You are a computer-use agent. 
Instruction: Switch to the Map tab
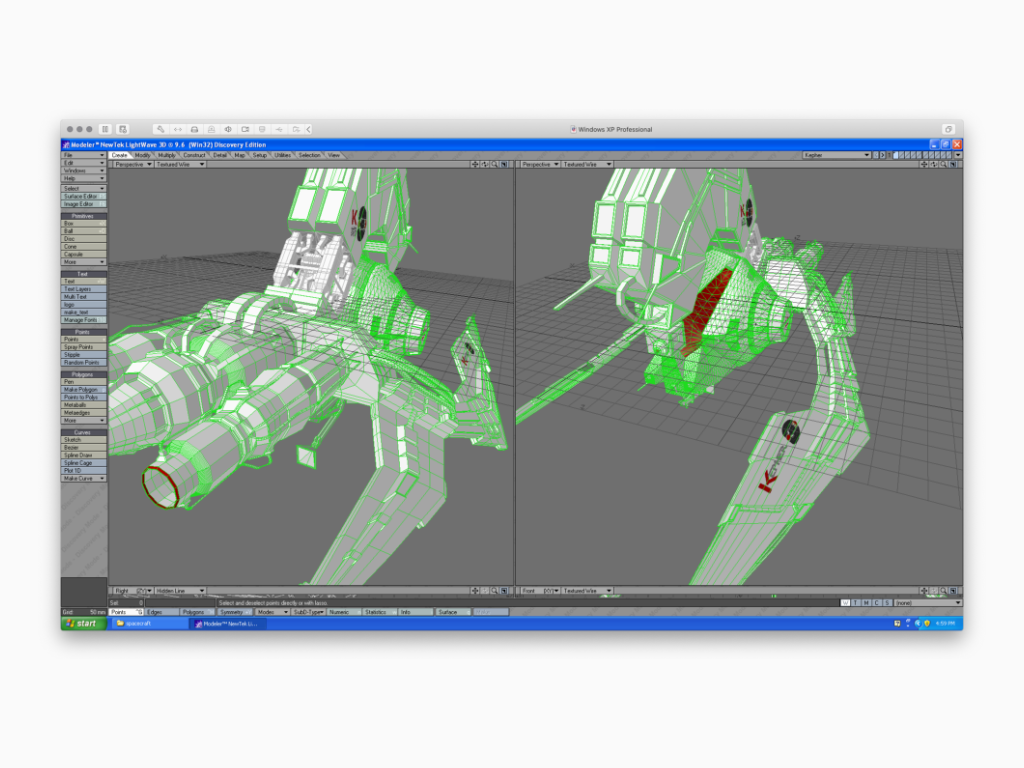coord(240,155)
